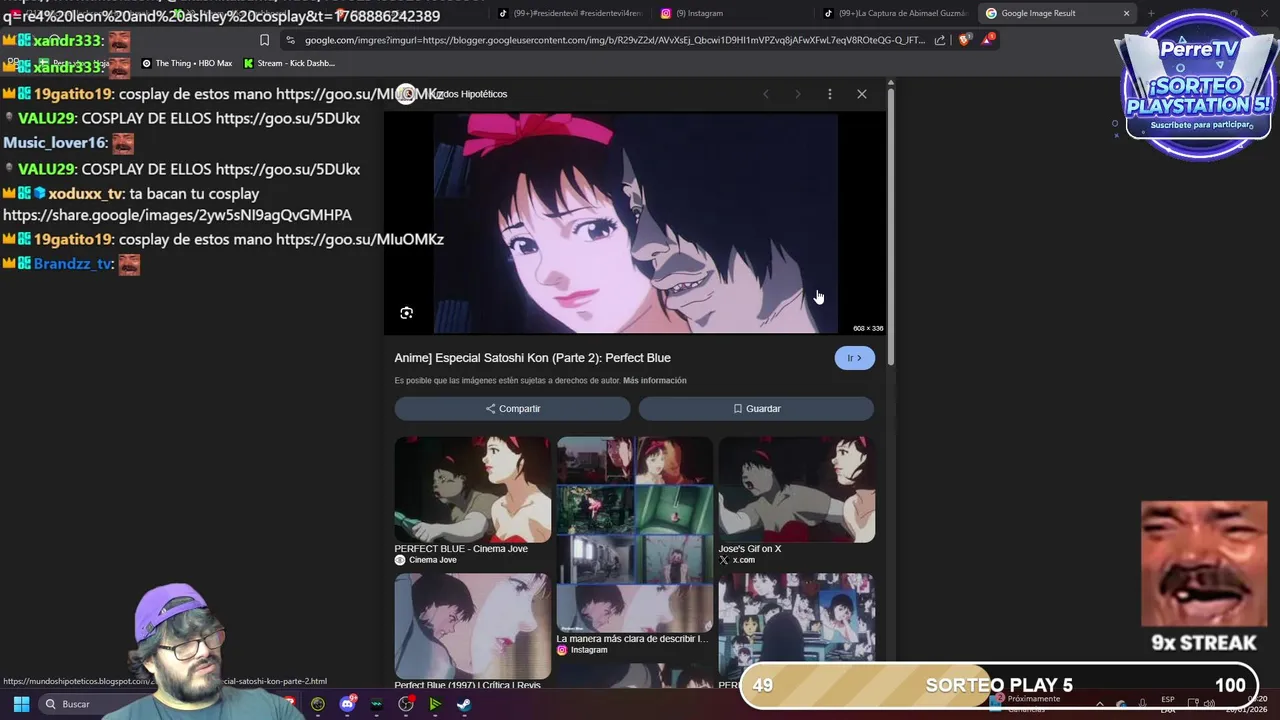Click the Sorteo PlayStation 5 PerreTV banner

click(1196, 88)
